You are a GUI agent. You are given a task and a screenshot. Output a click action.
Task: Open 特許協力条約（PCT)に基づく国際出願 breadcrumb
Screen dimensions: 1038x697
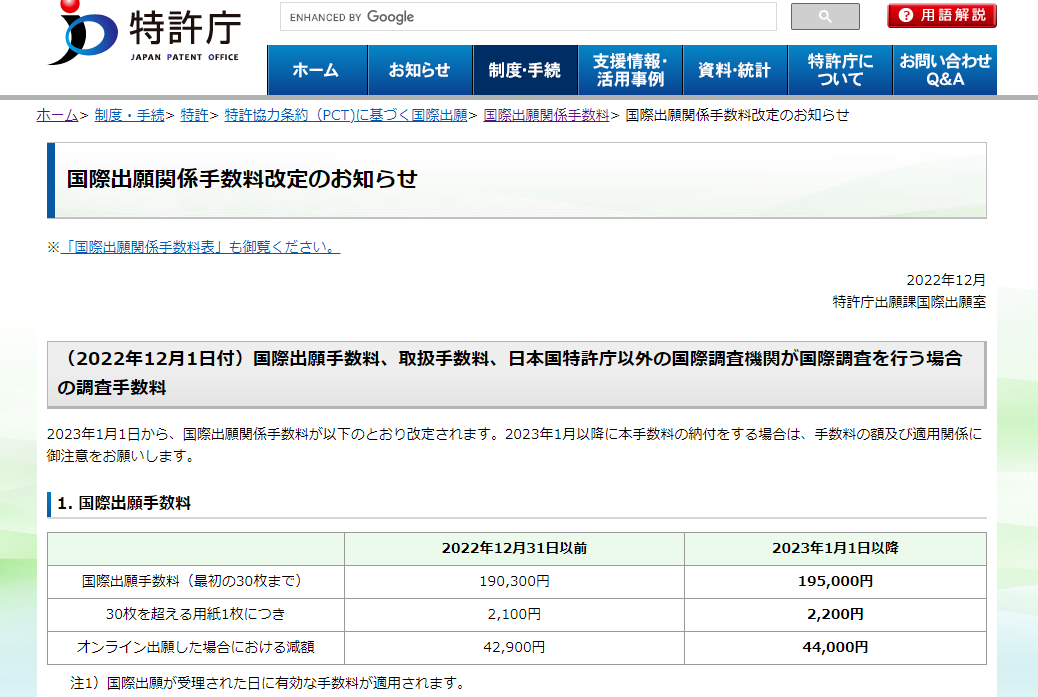point(346,115)
